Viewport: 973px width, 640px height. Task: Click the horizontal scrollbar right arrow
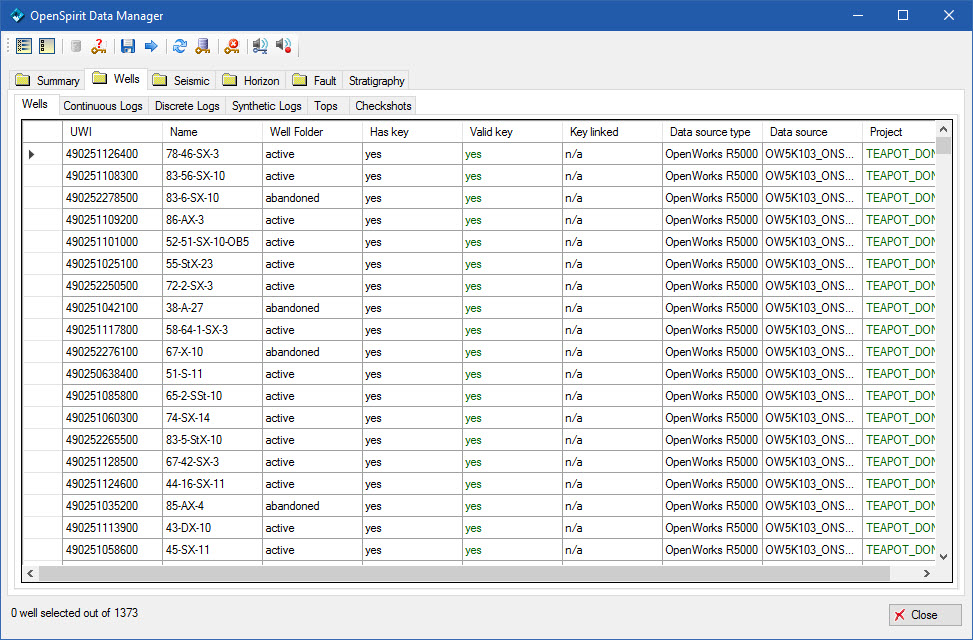click(927, 573)
